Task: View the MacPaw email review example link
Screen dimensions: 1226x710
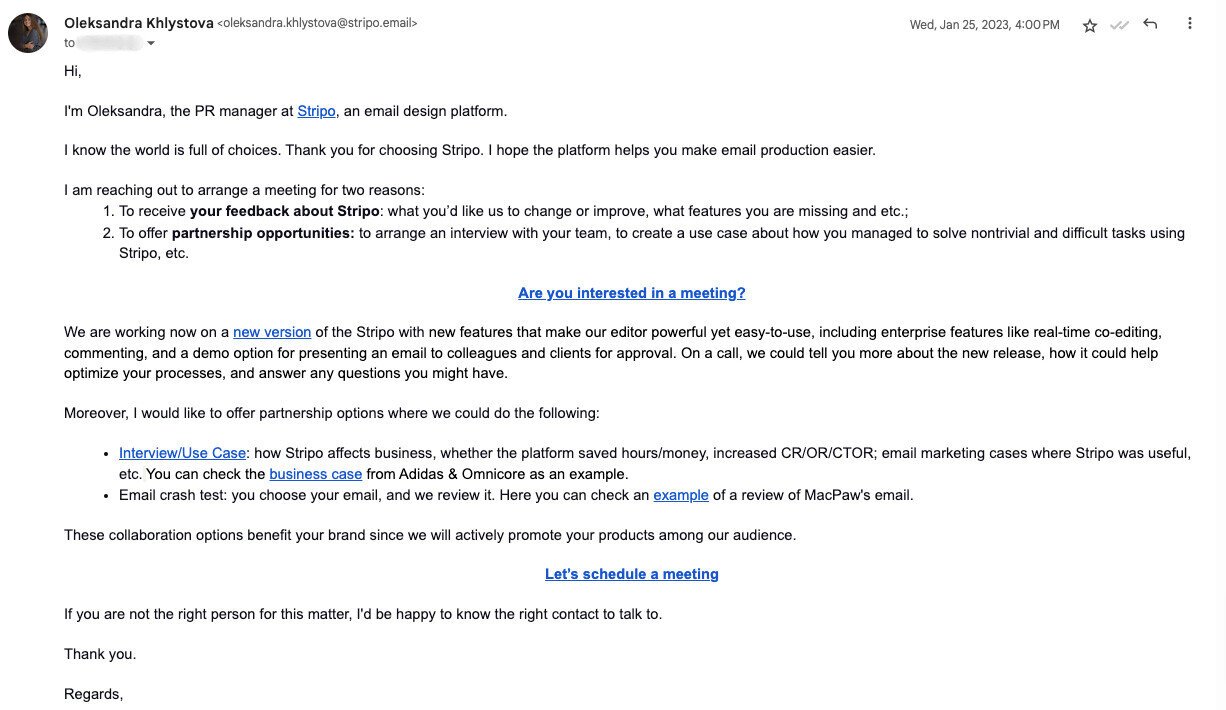Action: [x=681, y=494]
